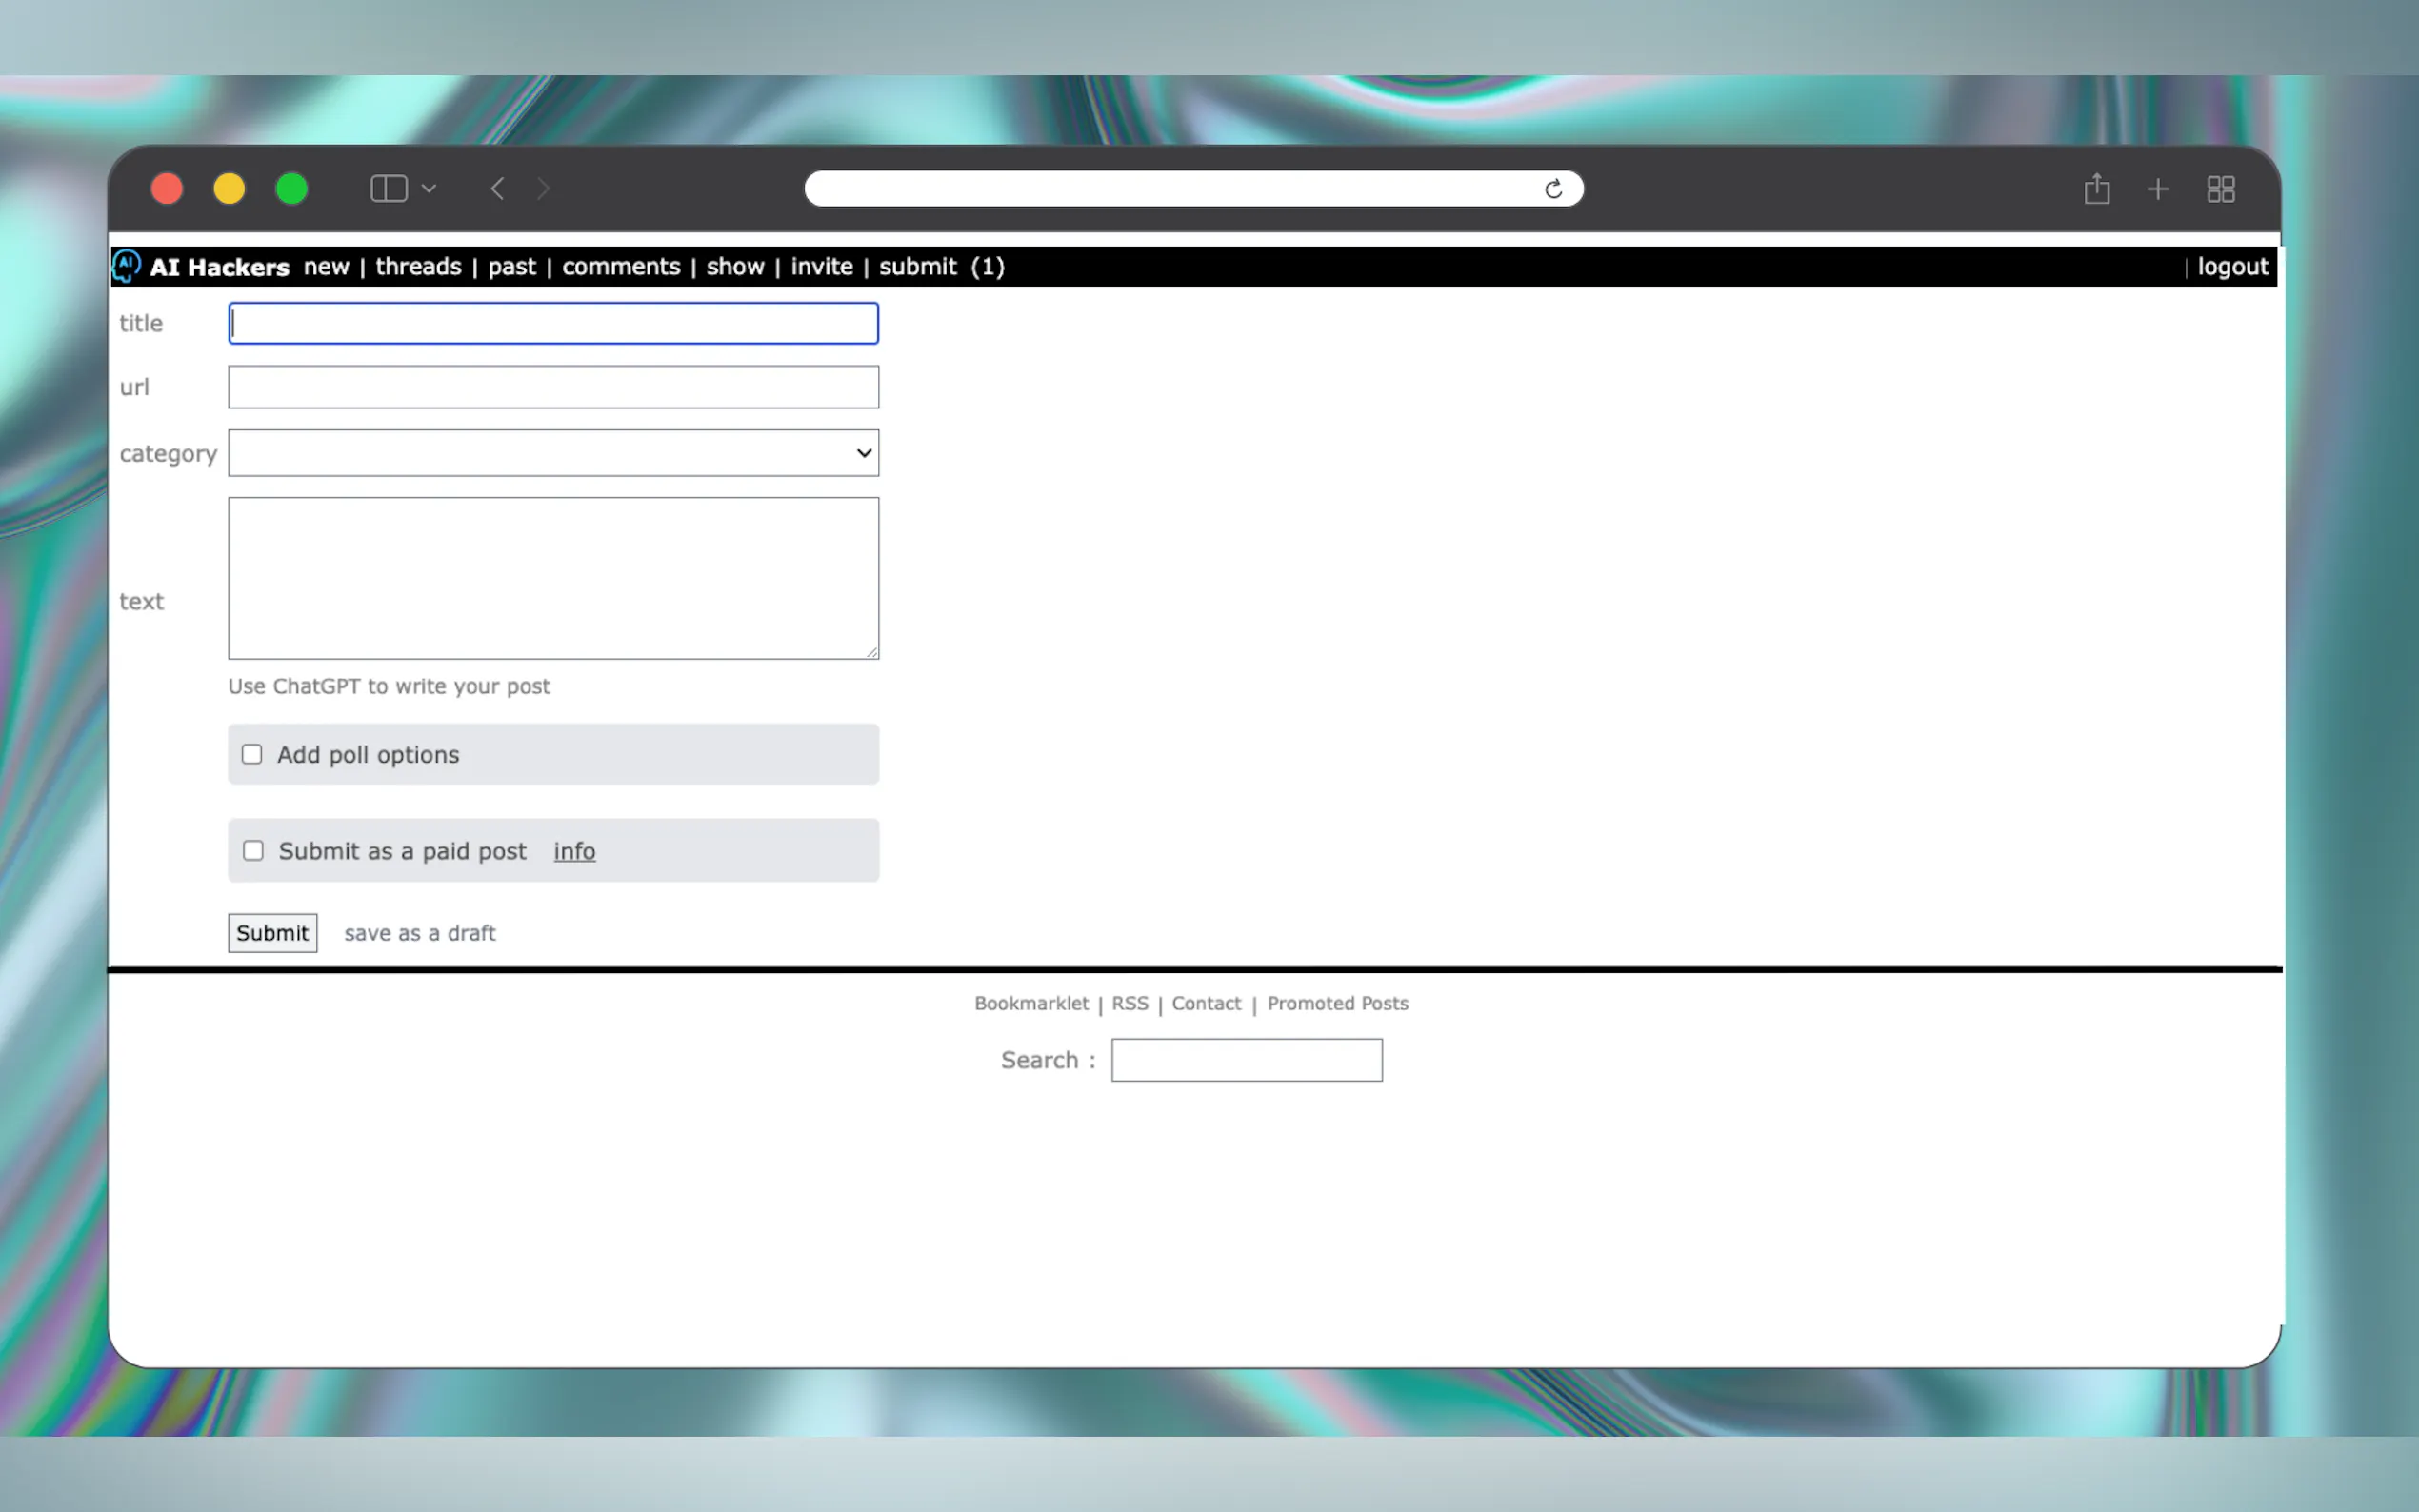This screenshot has width=2419, height=1512.
Task: Focus the footer Search input field
Action: tap(1246, 1060)
